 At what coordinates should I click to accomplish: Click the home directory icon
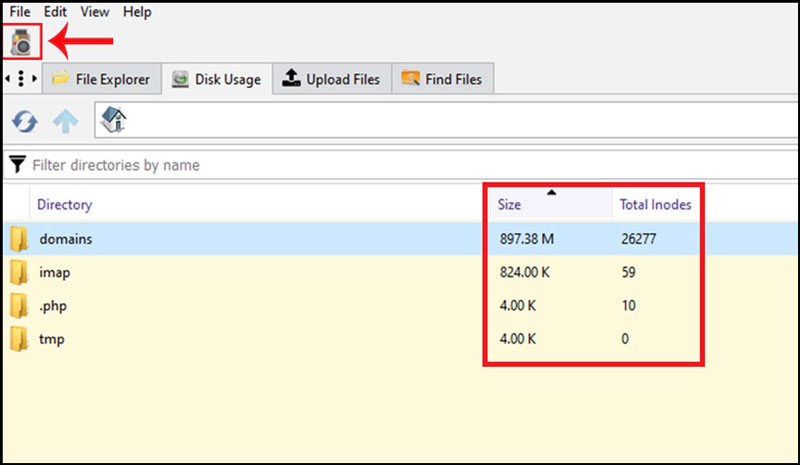[x=114, y=122]
